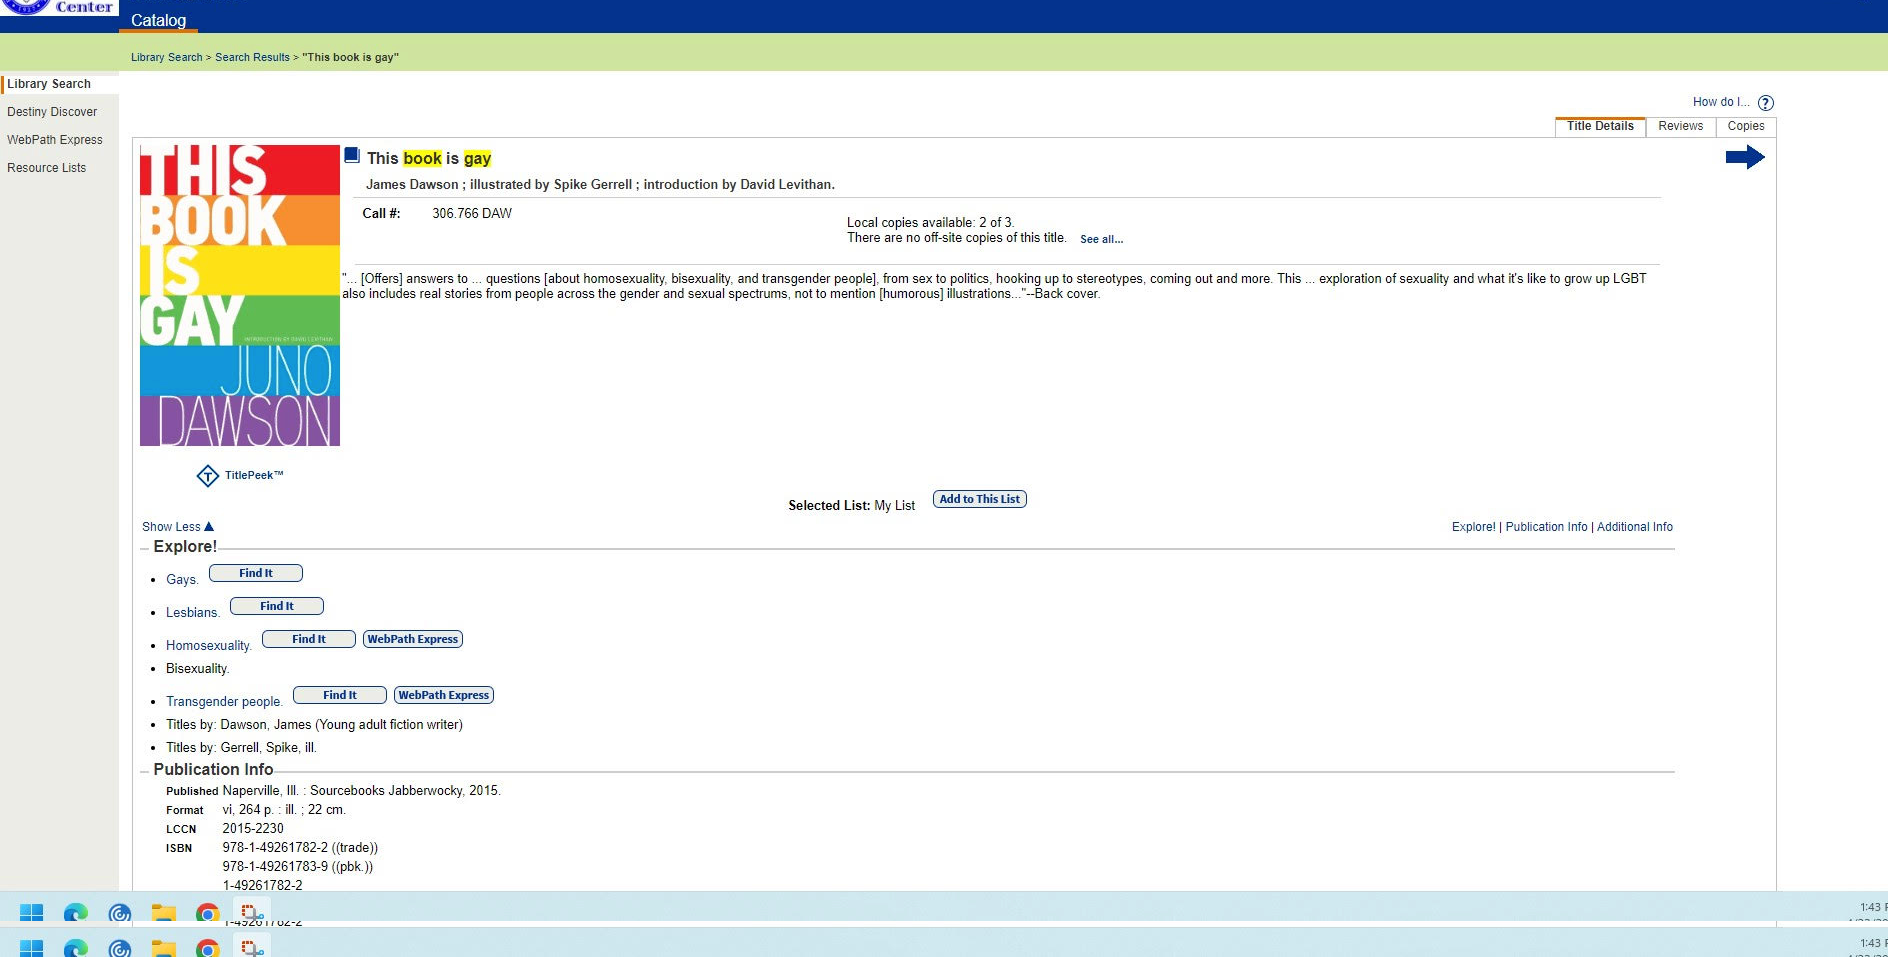
Task: Jump to the Explore! section link at right
Action: click(x=1474, y=527)
